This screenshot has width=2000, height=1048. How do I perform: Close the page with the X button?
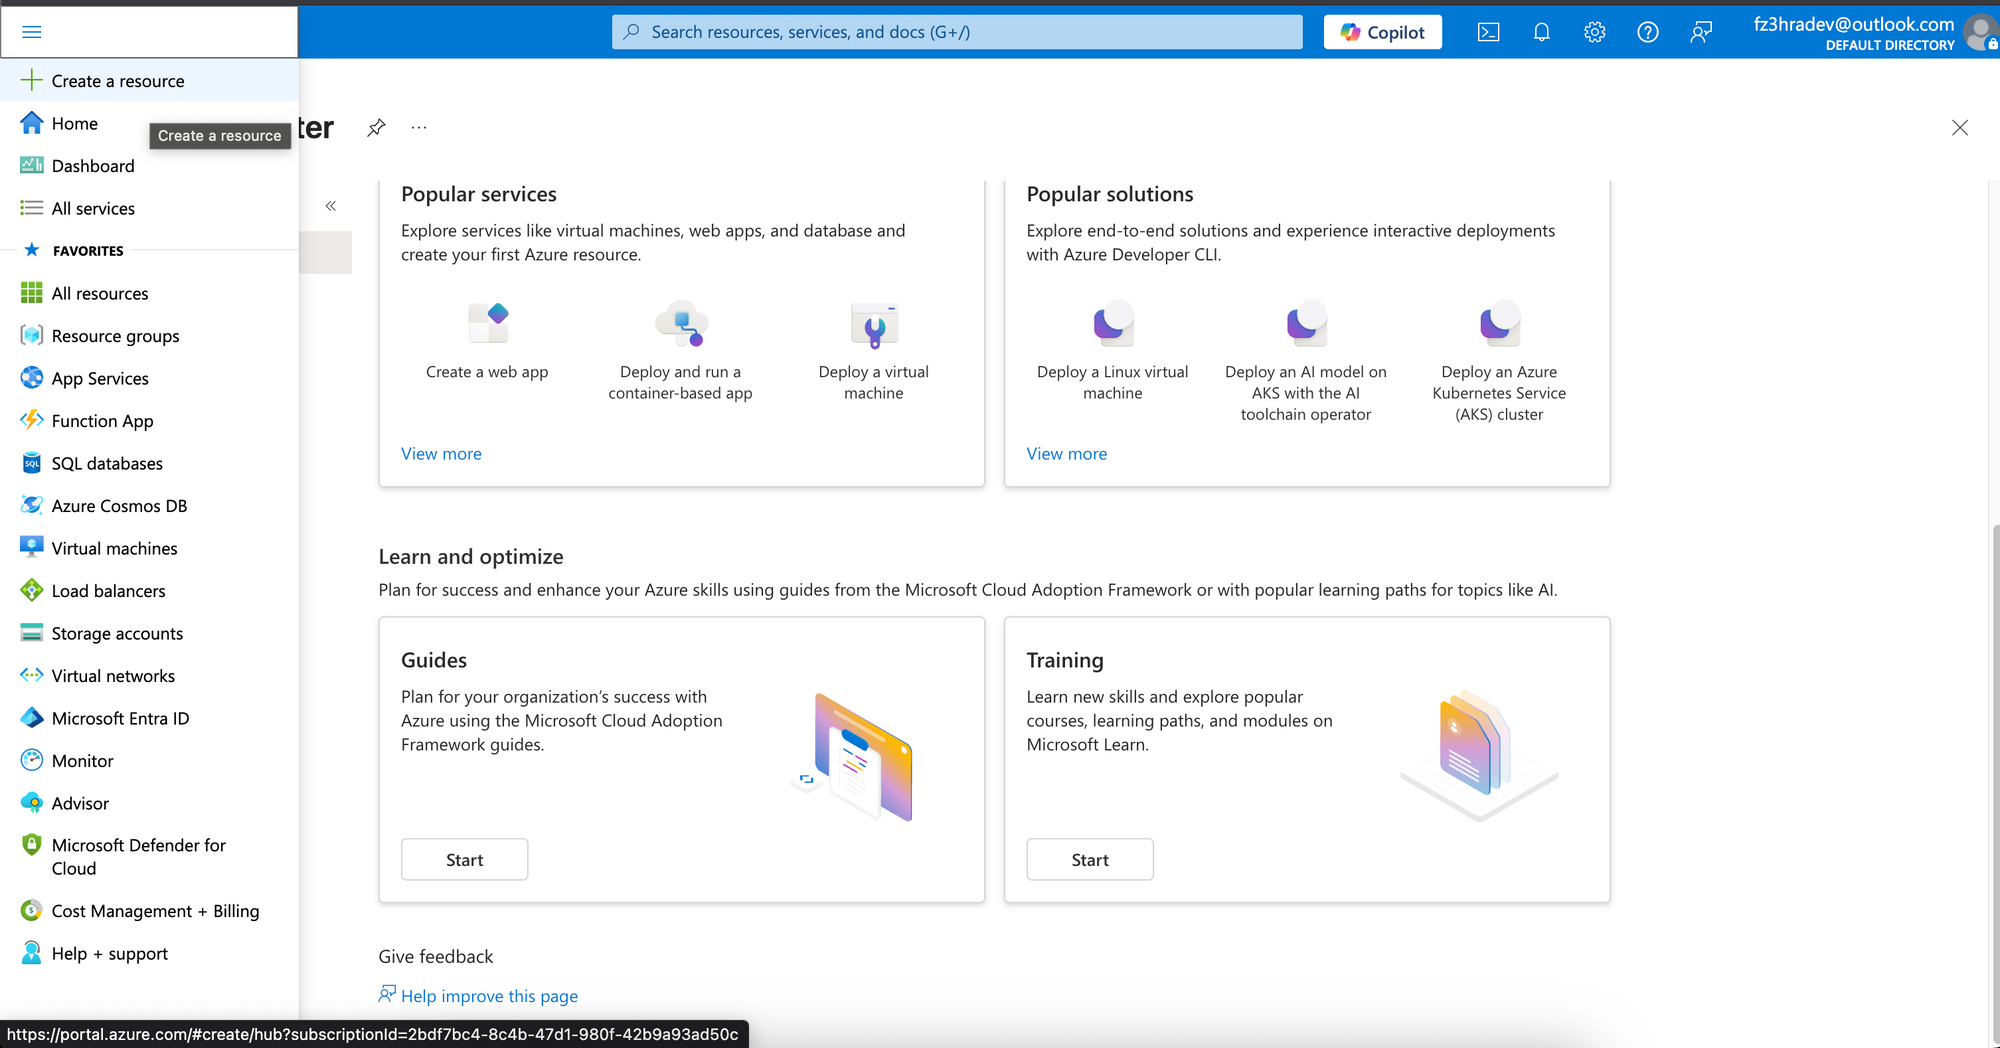(1960, 128)
